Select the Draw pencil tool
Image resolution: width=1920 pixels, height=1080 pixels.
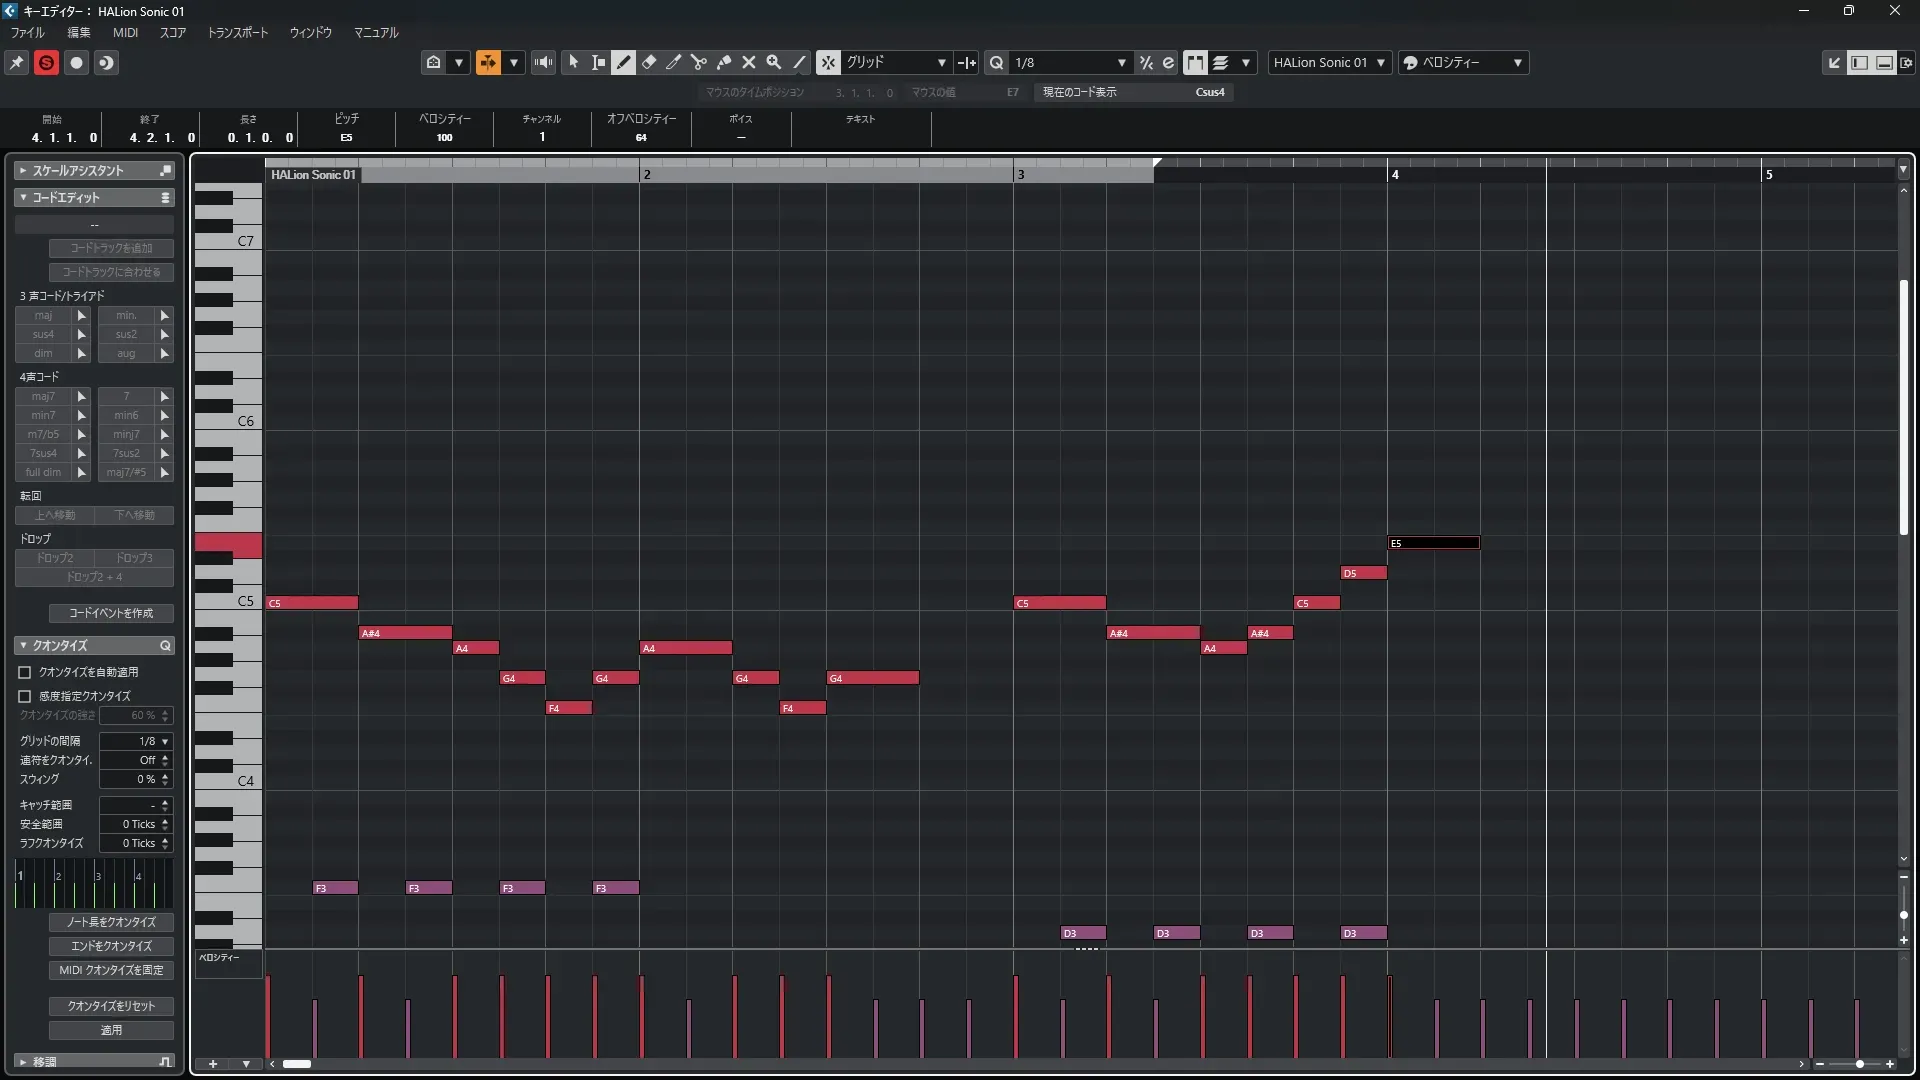pyautogui.click(x=623, y=62)
